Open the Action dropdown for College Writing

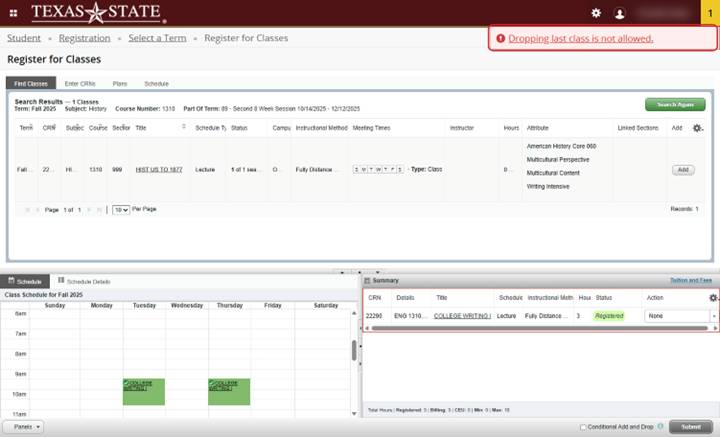(680, 316)
